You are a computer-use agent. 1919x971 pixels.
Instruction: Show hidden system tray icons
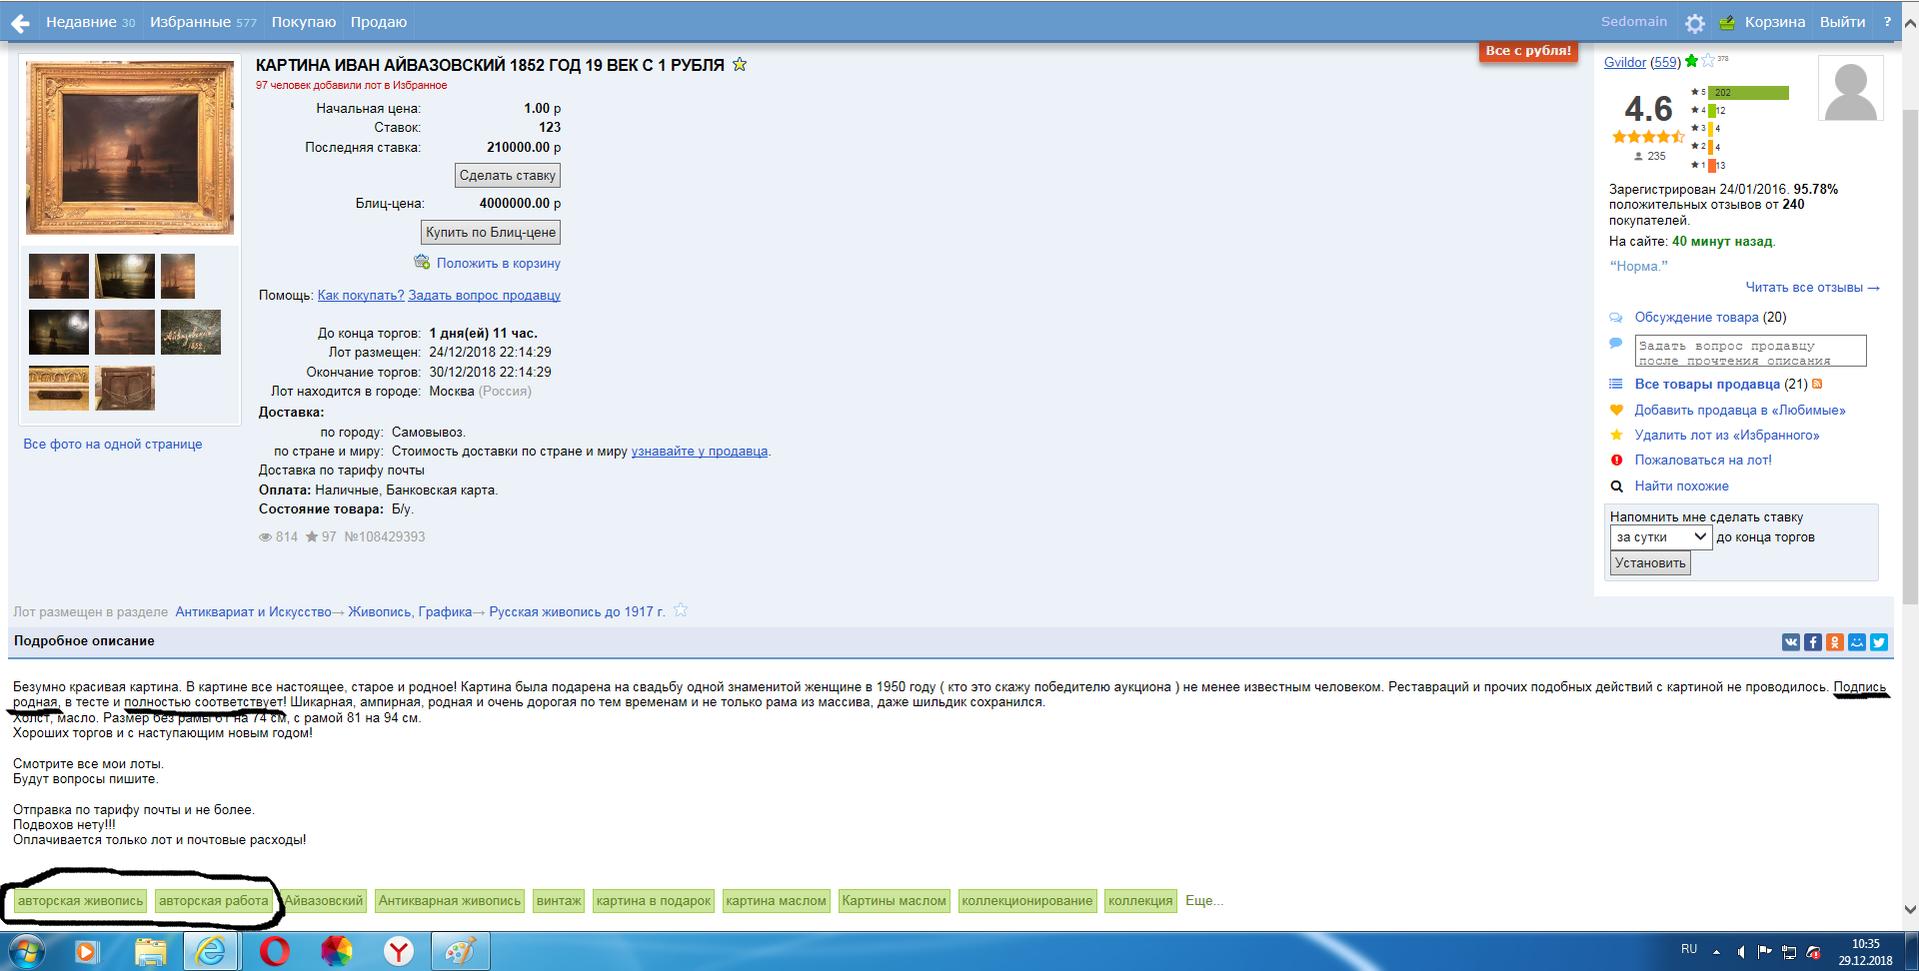tap(1716, 951)
